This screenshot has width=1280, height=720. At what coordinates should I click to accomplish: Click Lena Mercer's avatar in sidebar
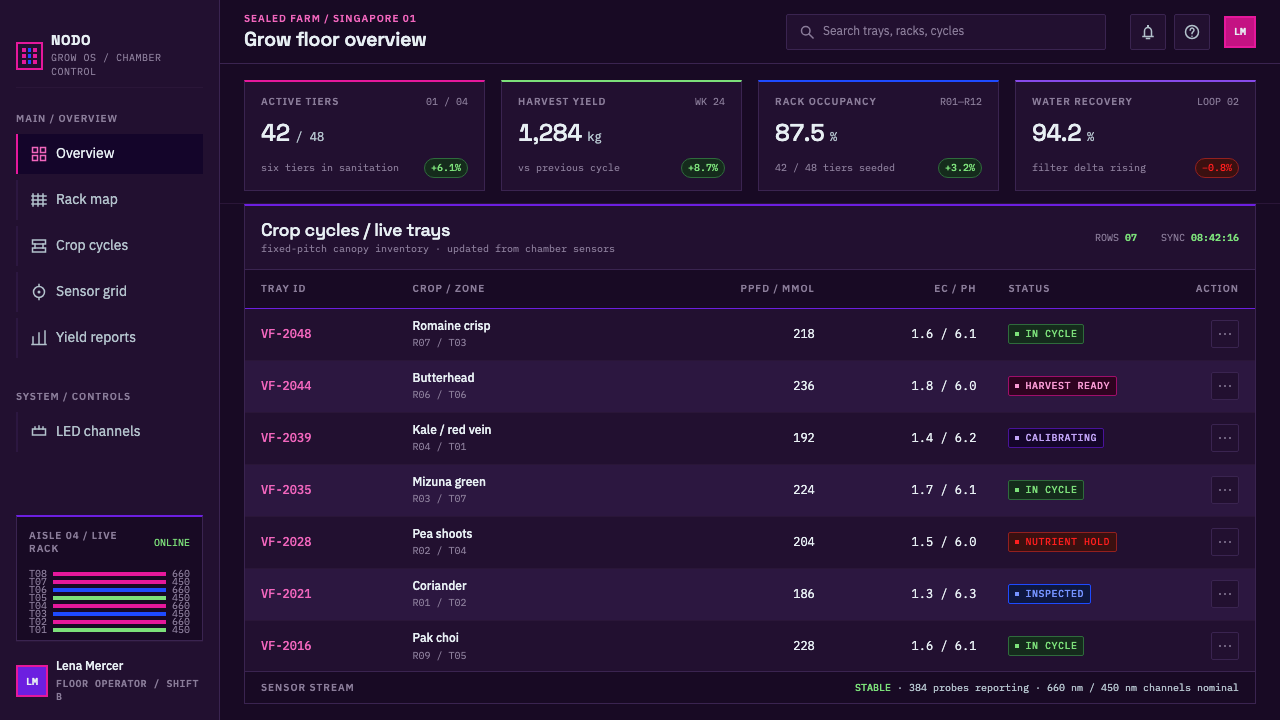[x=32, y=681]
